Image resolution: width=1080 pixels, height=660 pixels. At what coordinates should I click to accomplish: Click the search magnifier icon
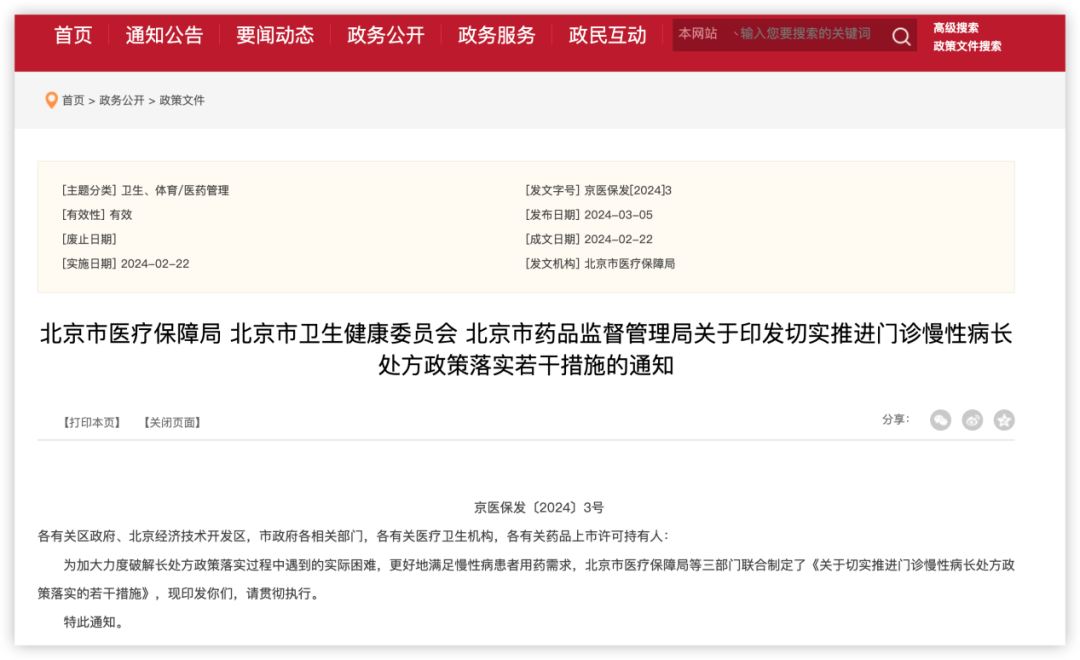(x=901, y=36)
